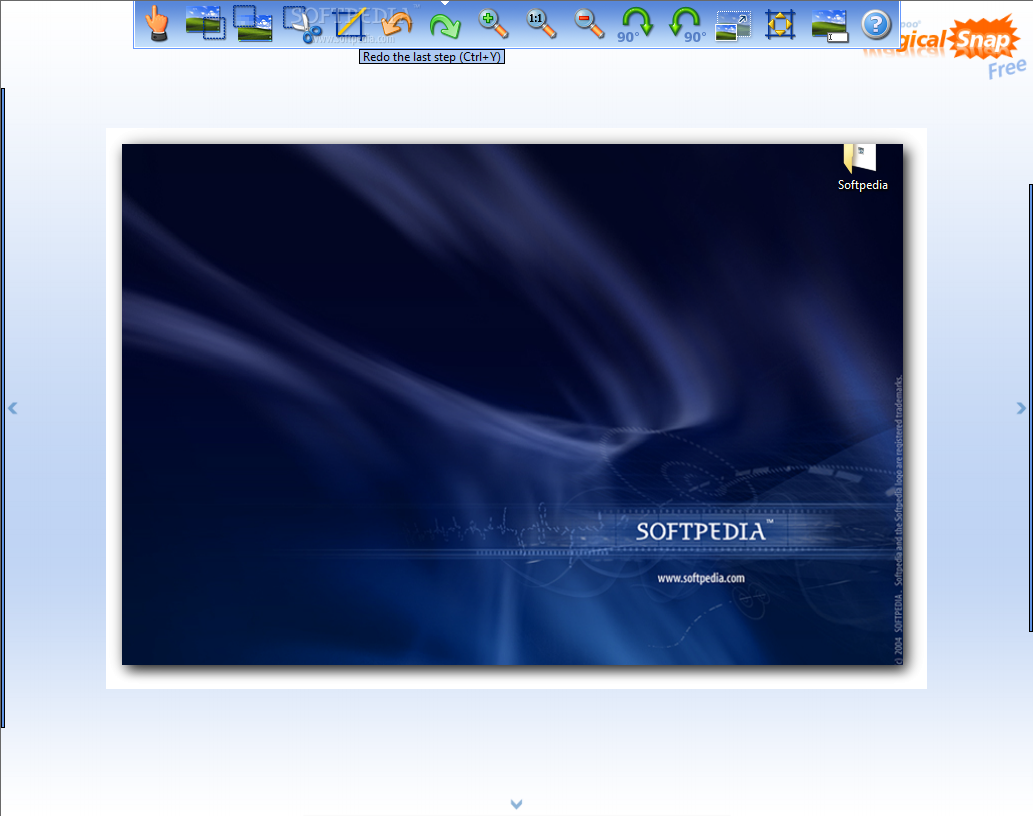The height and width of the screenshot is (816, 1033).
Task: Click the pixelate region tool icon
Action: [253, 24]
